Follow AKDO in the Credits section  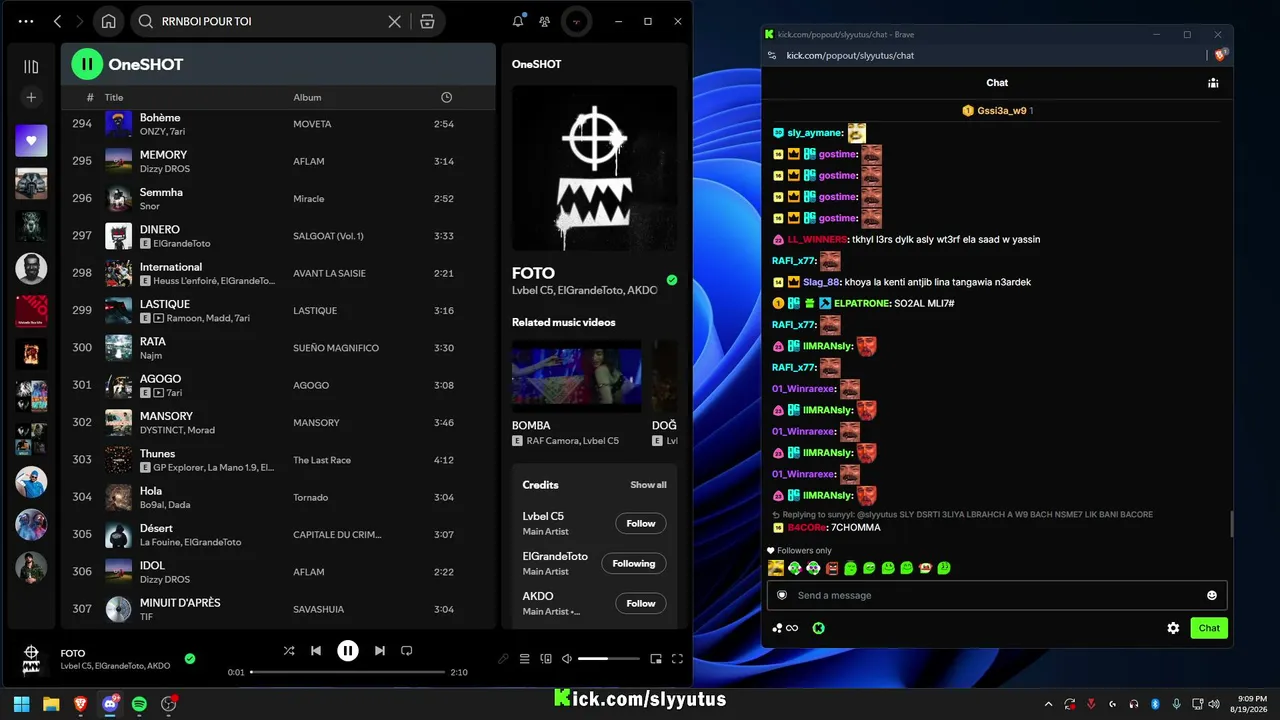(x=641, y=603)
